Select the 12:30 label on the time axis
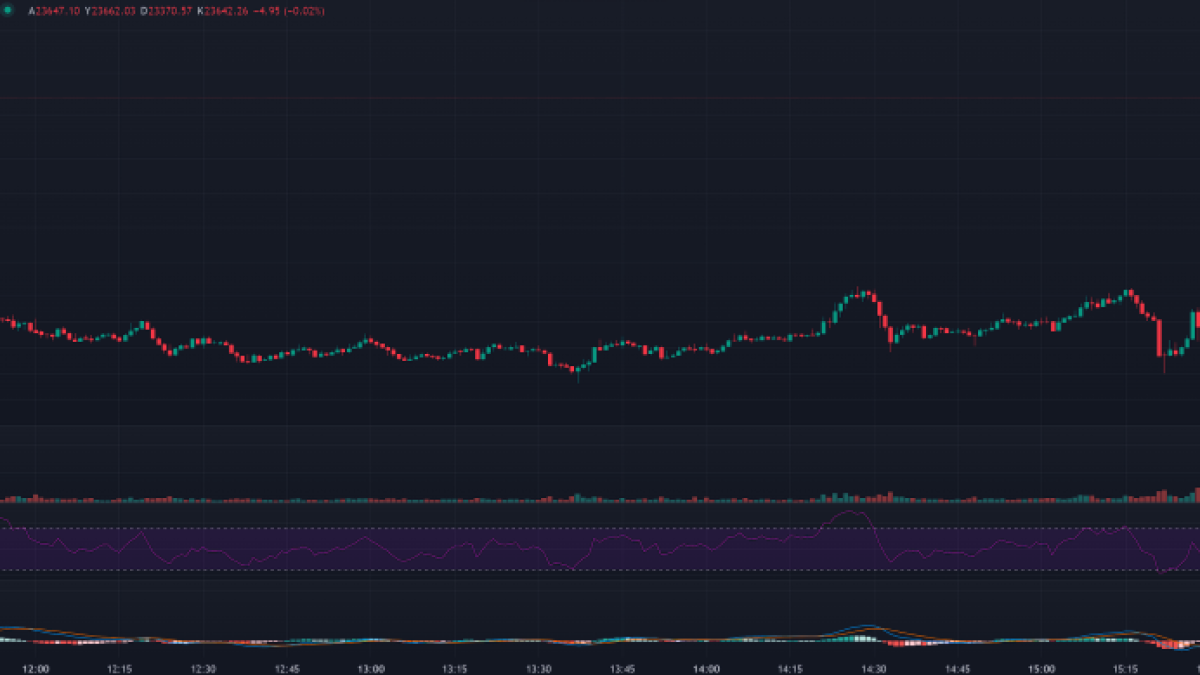 (x=203, y=668)
